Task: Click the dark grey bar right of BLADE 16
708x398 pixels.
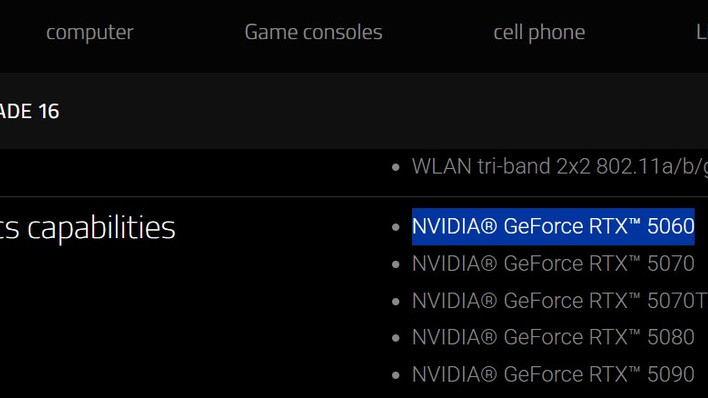Action: click(x=384, y=111)
